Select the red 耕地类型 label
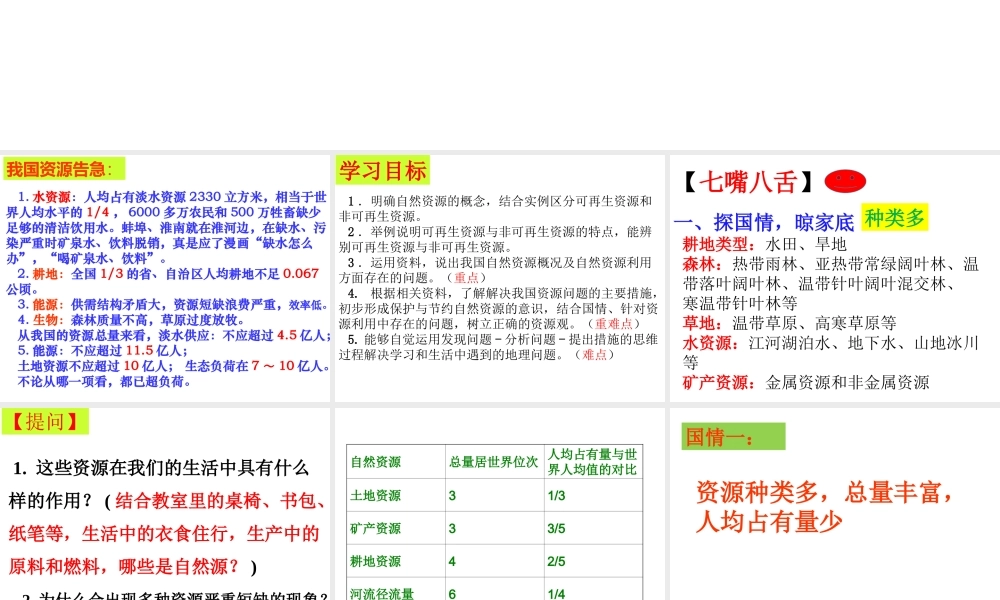The image size is (1000, 600). point(718,244)
